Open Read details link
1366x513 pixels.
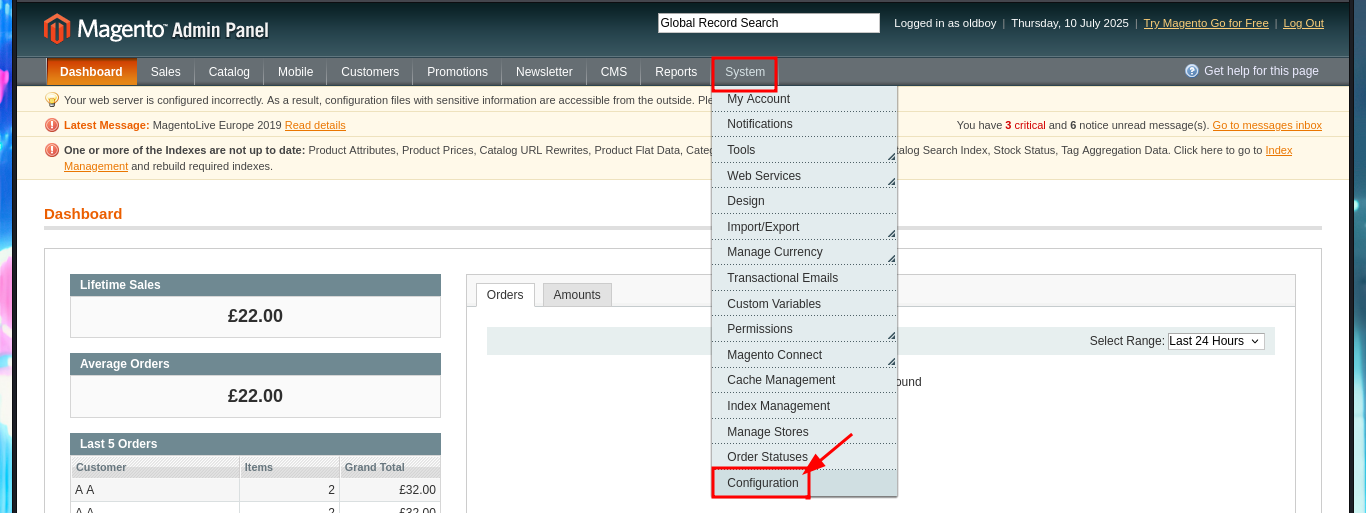[x=315, y=125]
